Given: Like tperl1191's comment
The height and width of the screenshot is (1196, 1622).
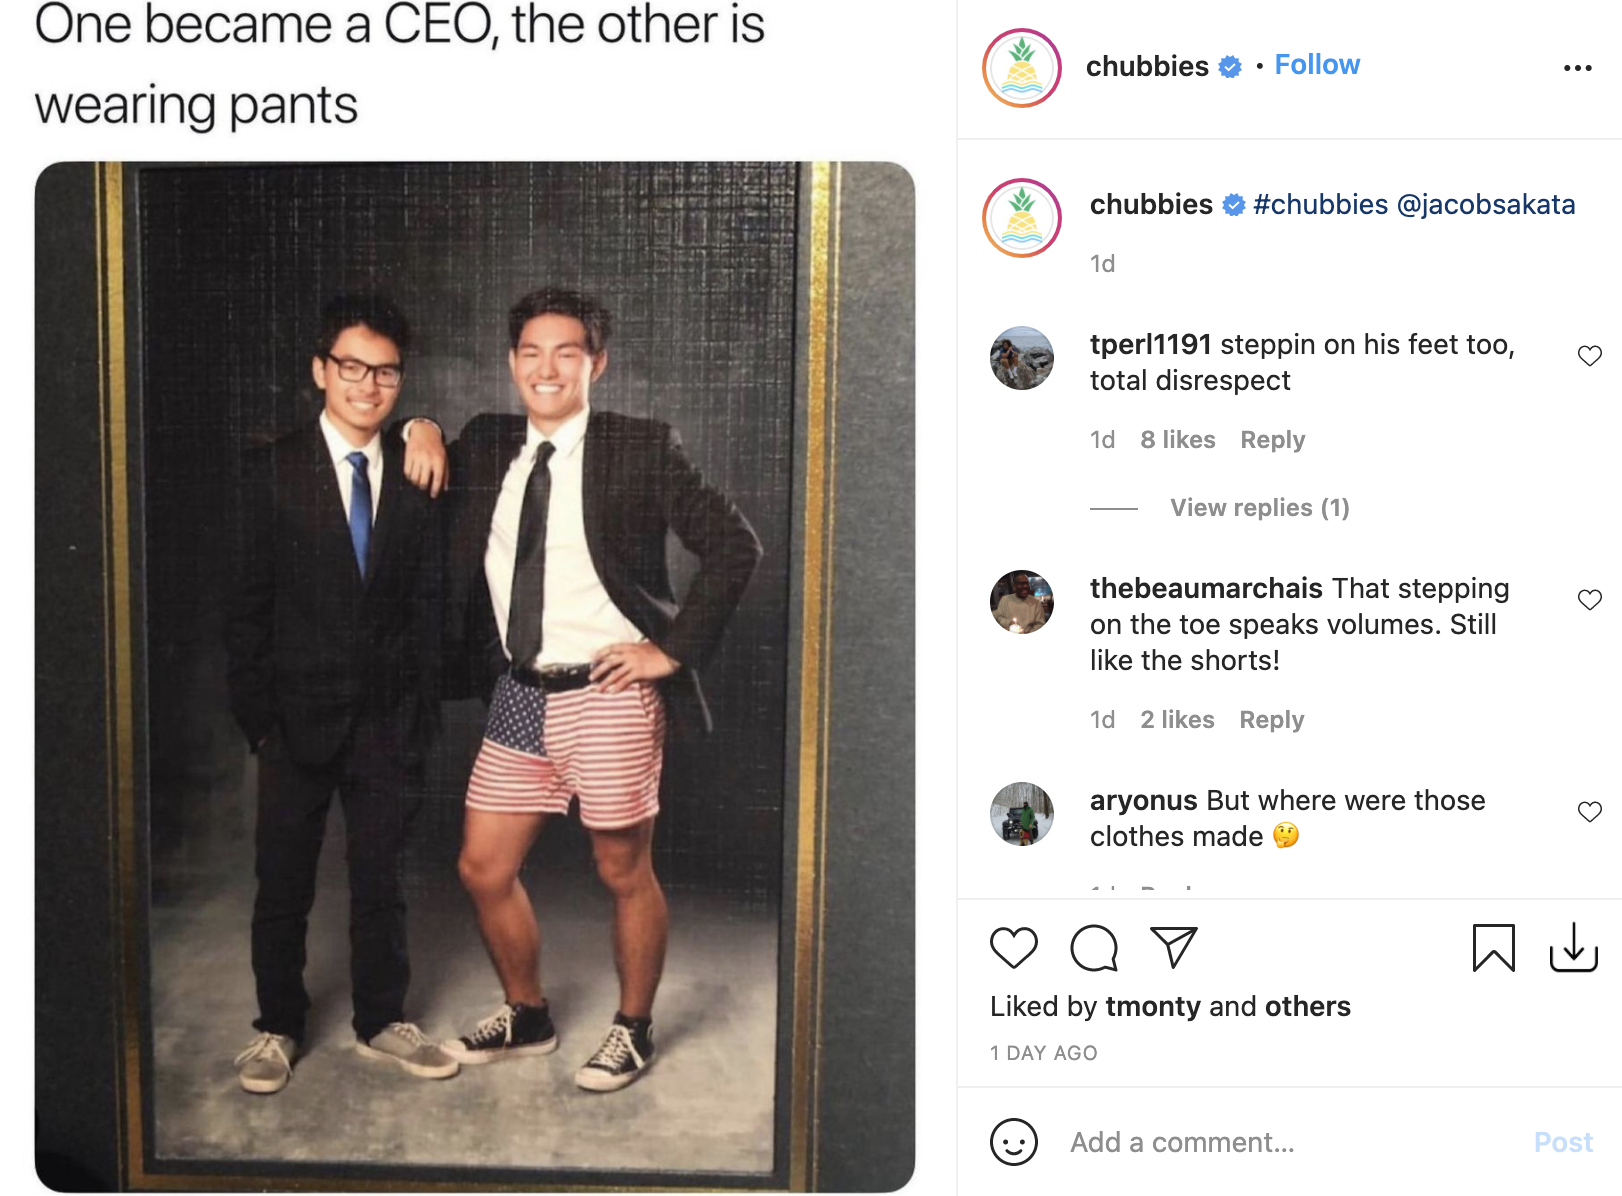Looking at the screenshot, I should pyautogui.click(x=1589, y=356).
